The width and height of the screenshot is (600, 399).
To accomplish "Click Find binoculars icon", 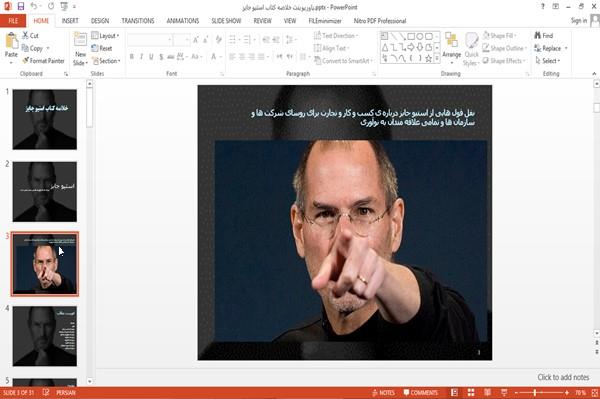I will click(x=538, y=36).
